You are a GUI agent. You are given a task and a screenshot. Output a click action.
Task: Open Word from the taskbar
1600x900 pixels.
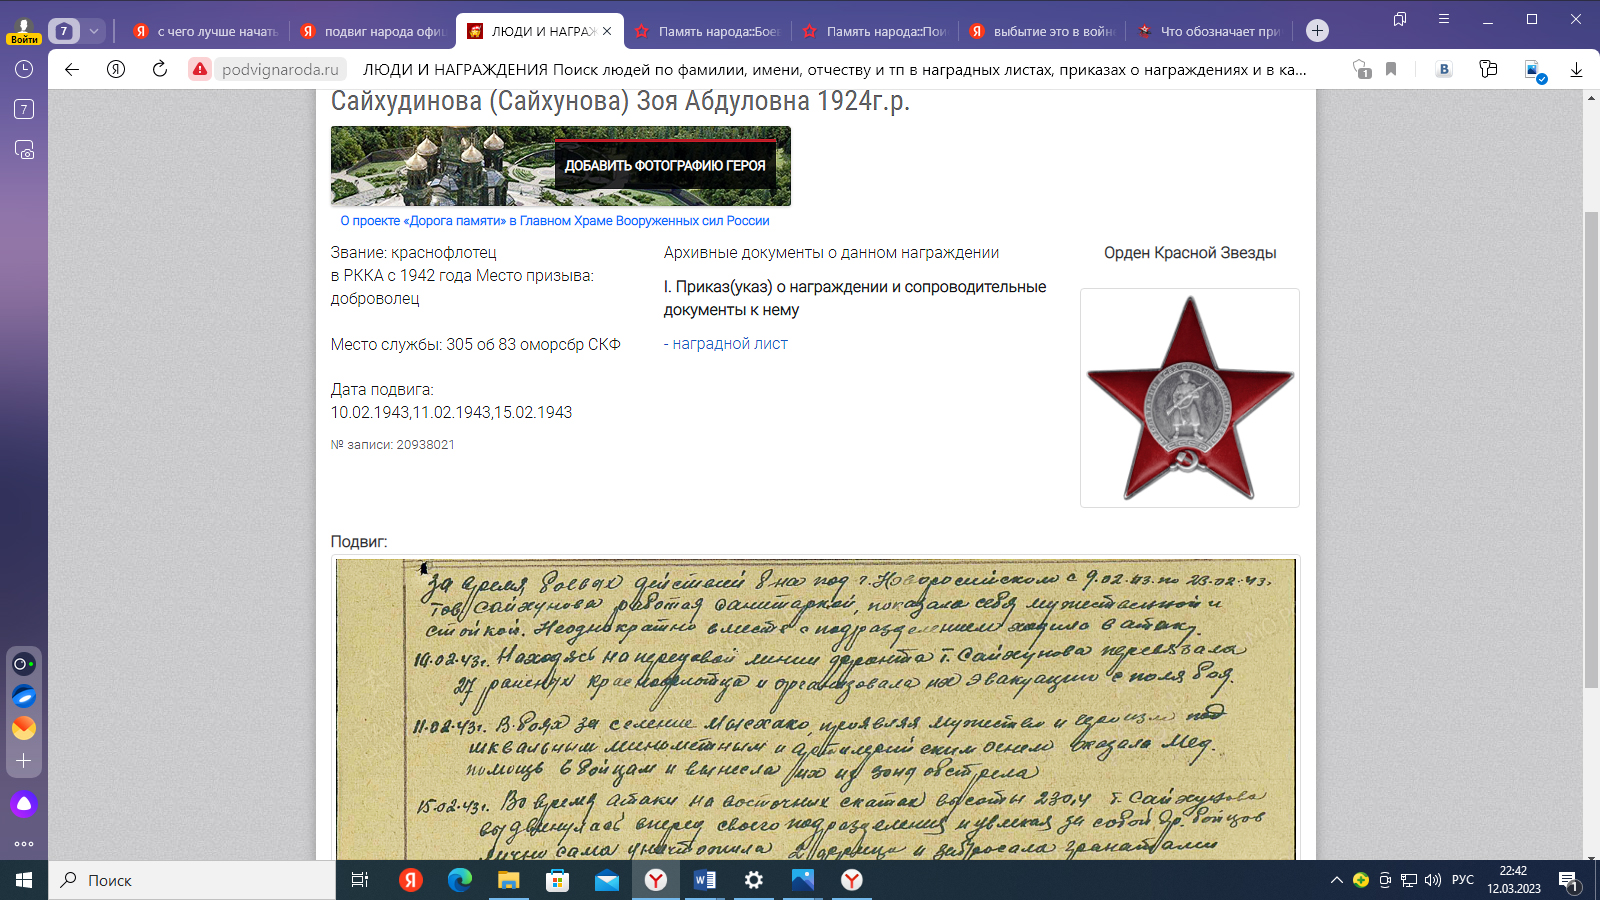click(705, 880)
